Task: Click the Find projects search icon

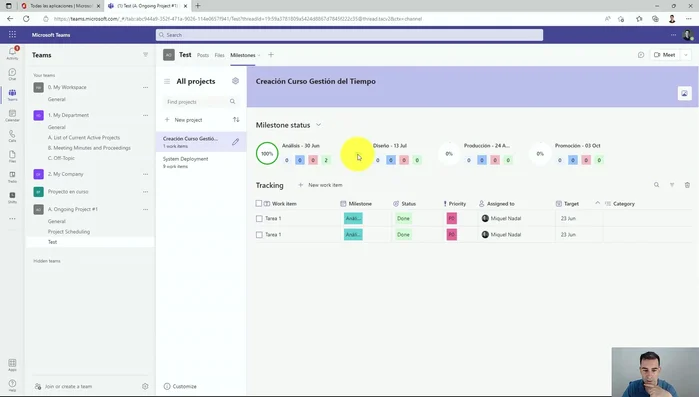Action: point(232,102)
